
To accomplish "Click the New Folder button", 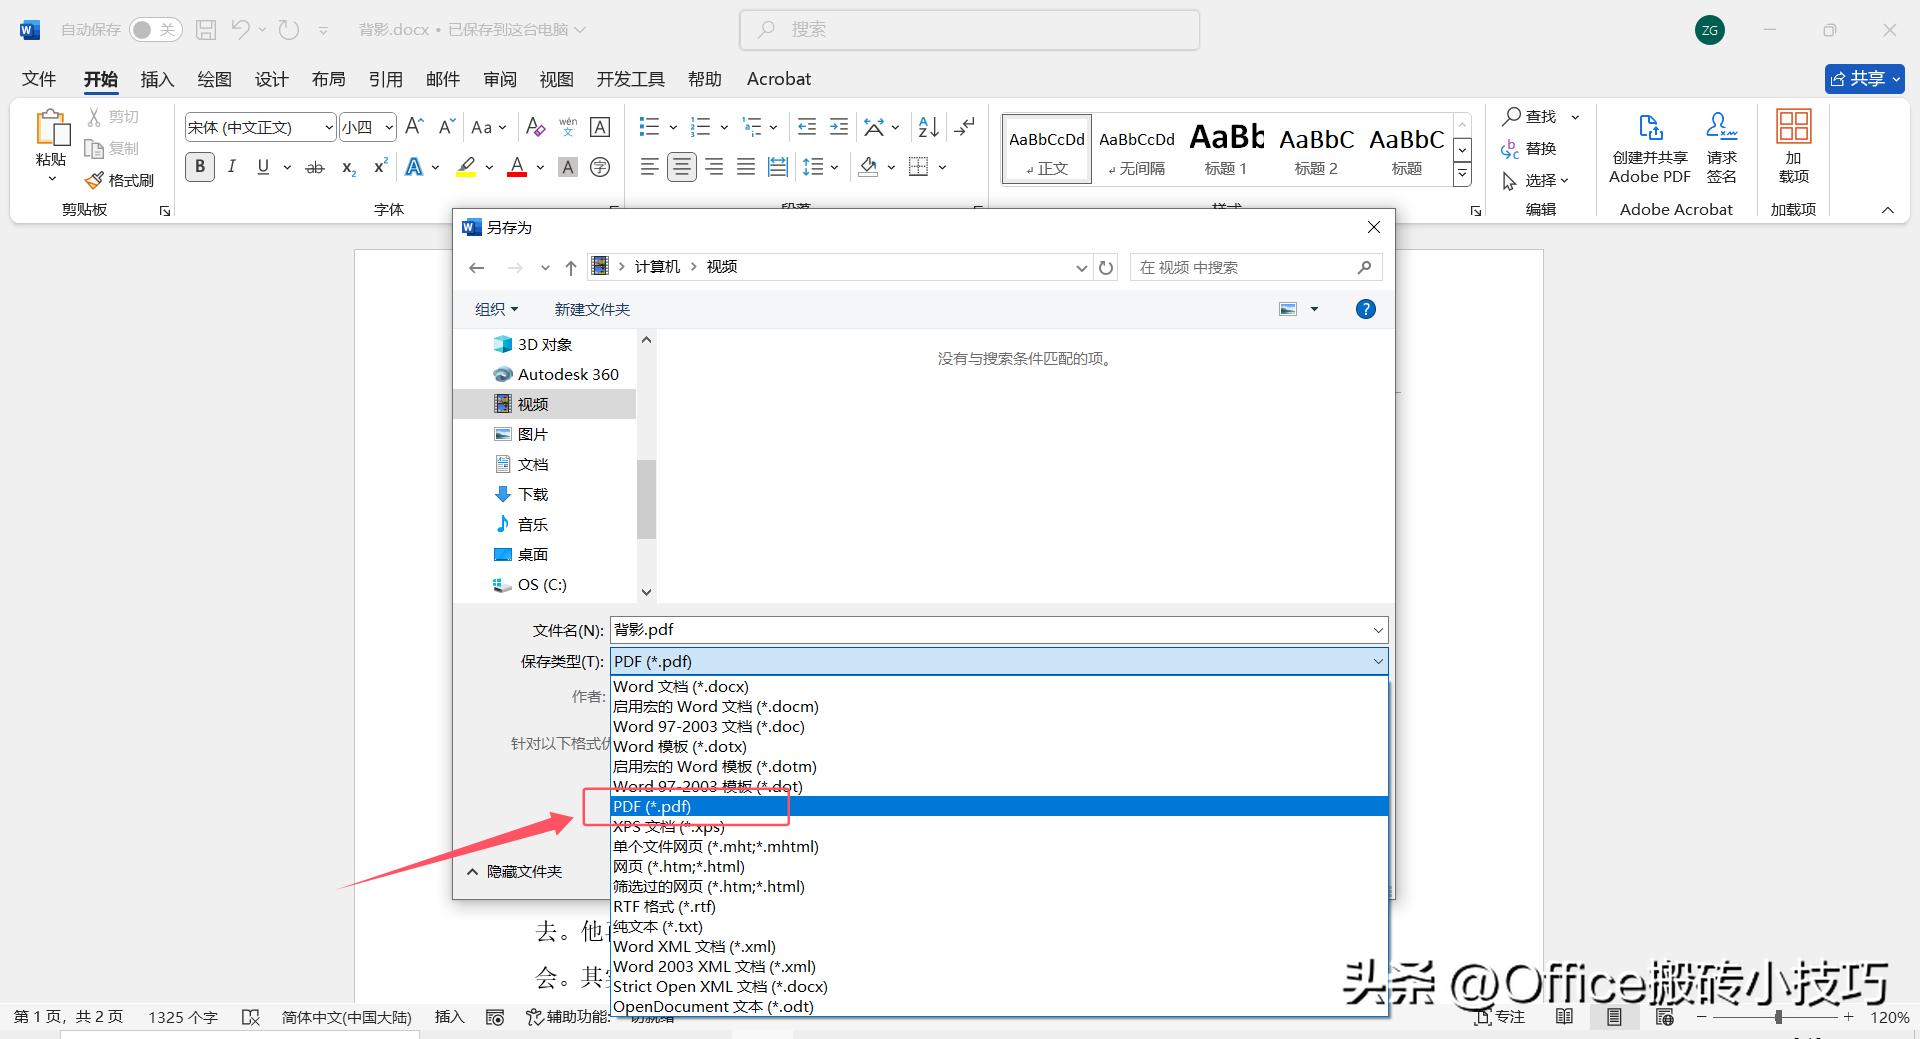I will click(x=592, y=309).
